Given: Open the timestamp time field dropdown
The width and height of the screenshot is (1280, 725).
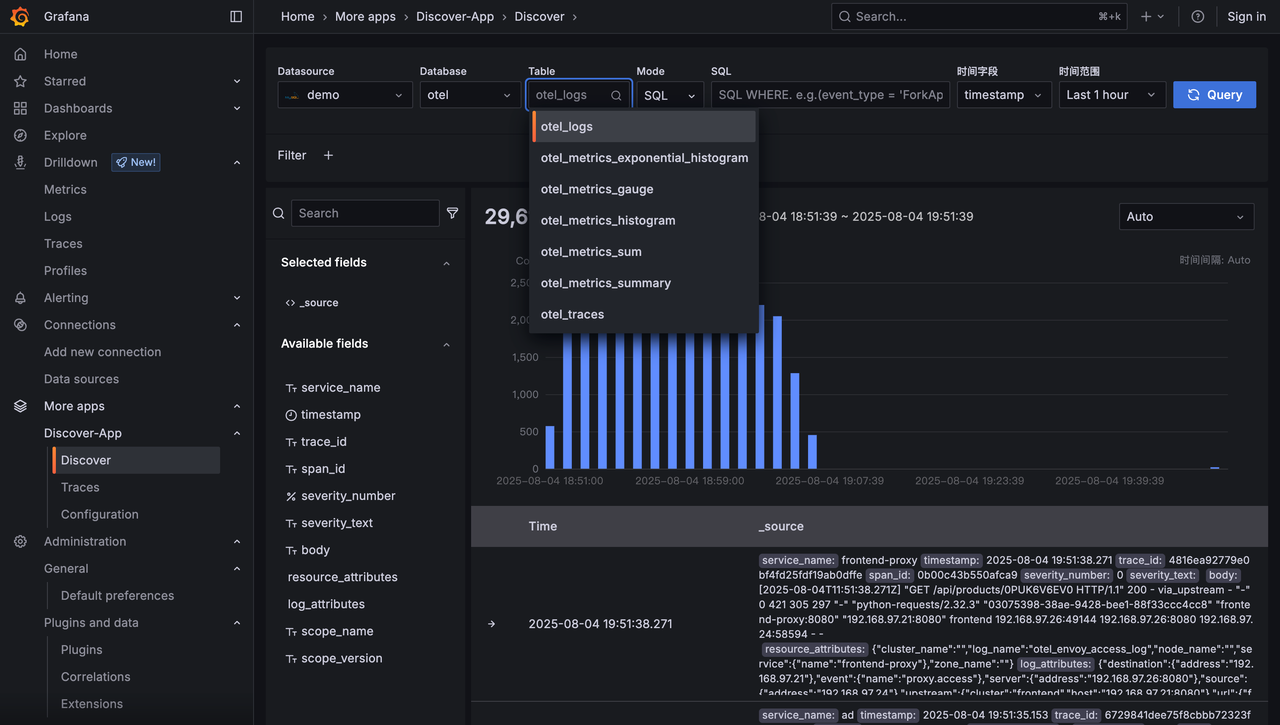Looking at the screenshot, I should [1004, 95].
